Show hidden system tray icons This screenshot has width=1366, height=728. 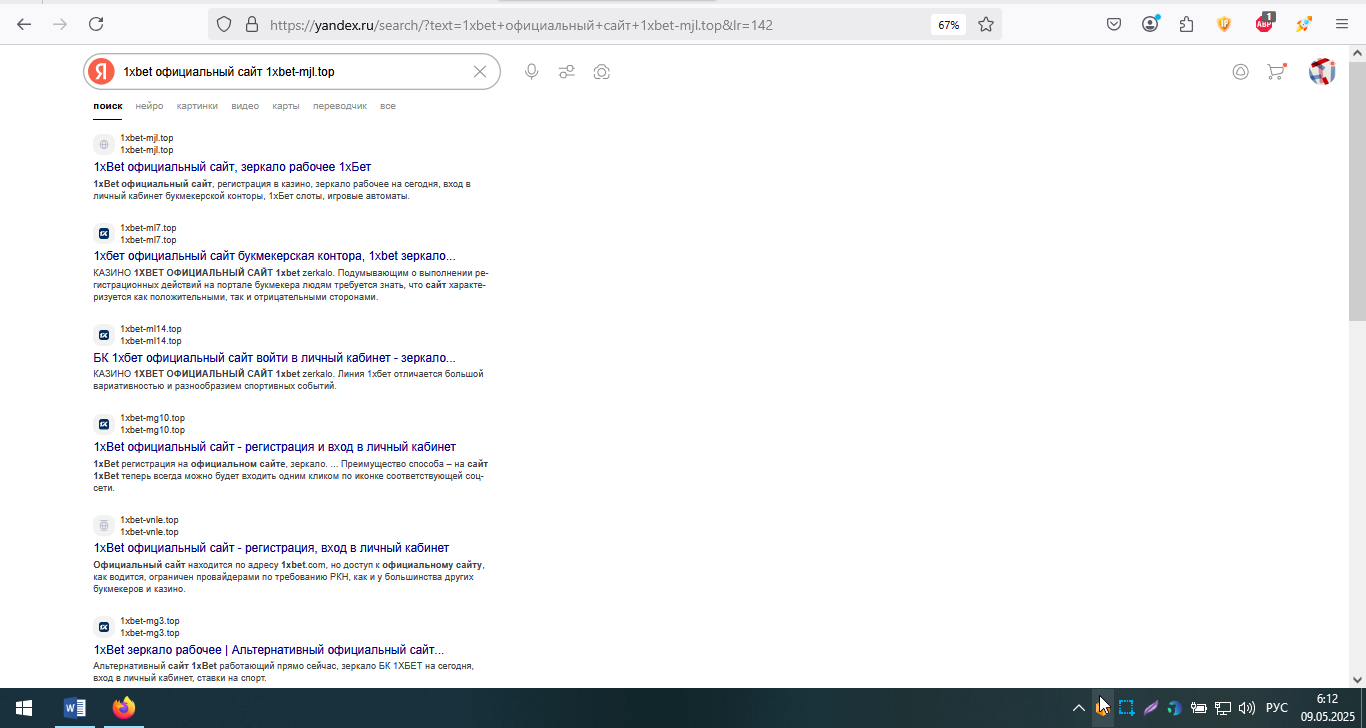click(1078, 708)
